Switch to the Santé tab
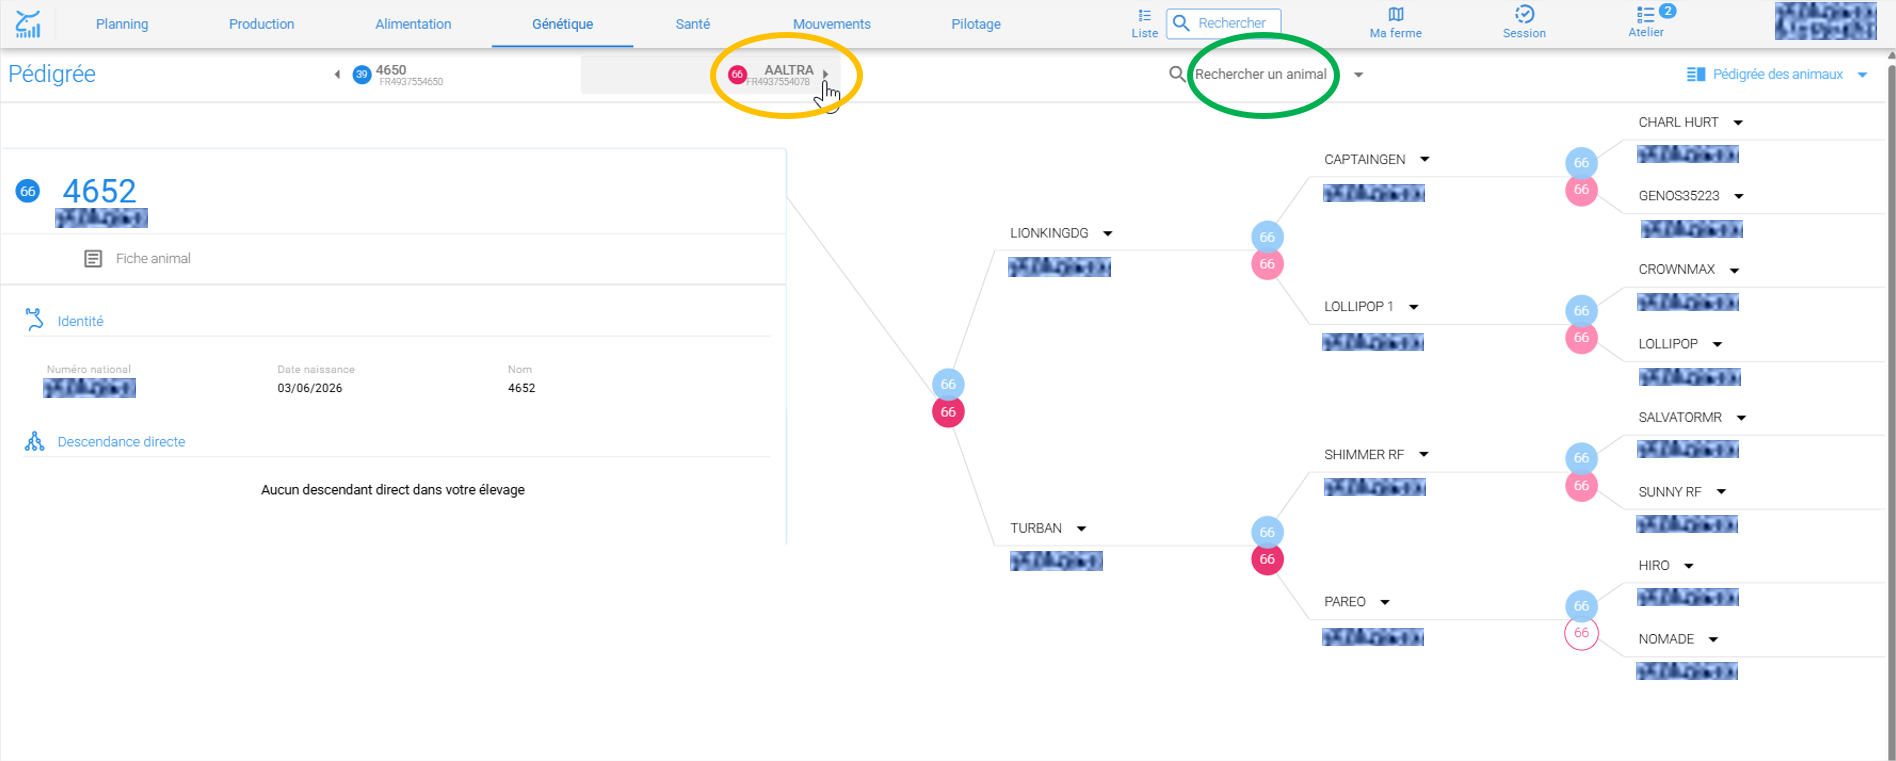This screenshot has width=1896, height=761. pos(692,24)
